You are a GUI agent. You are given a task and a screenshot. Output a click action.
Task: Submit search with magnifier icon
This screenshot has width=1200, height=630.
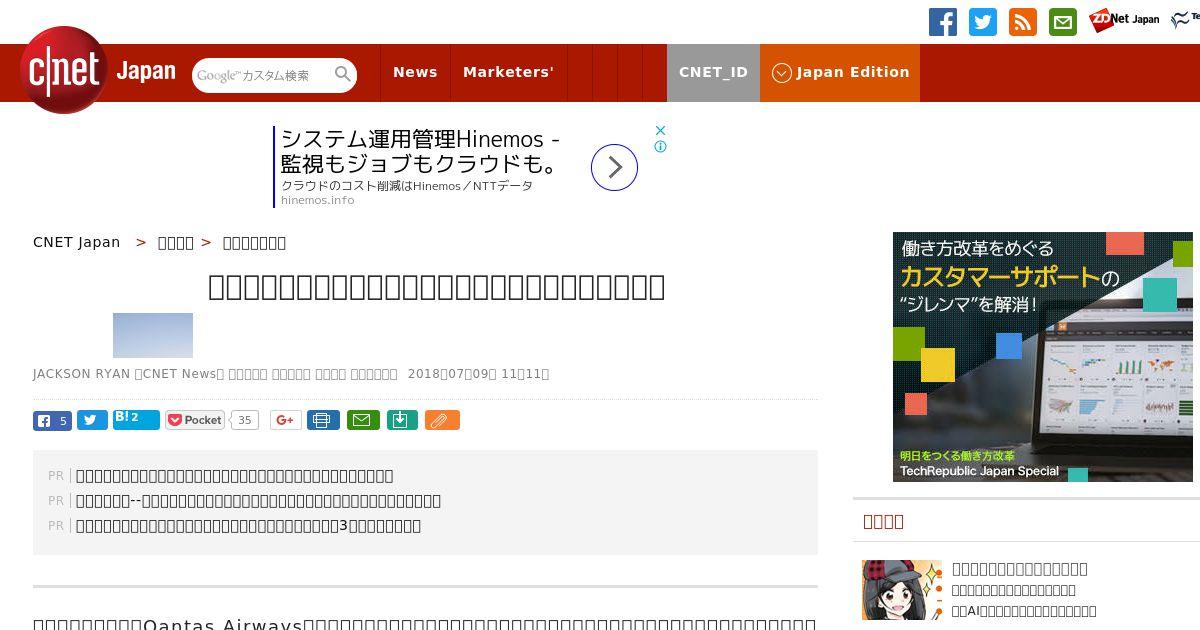pyautogui.click(x=343, y=75)
